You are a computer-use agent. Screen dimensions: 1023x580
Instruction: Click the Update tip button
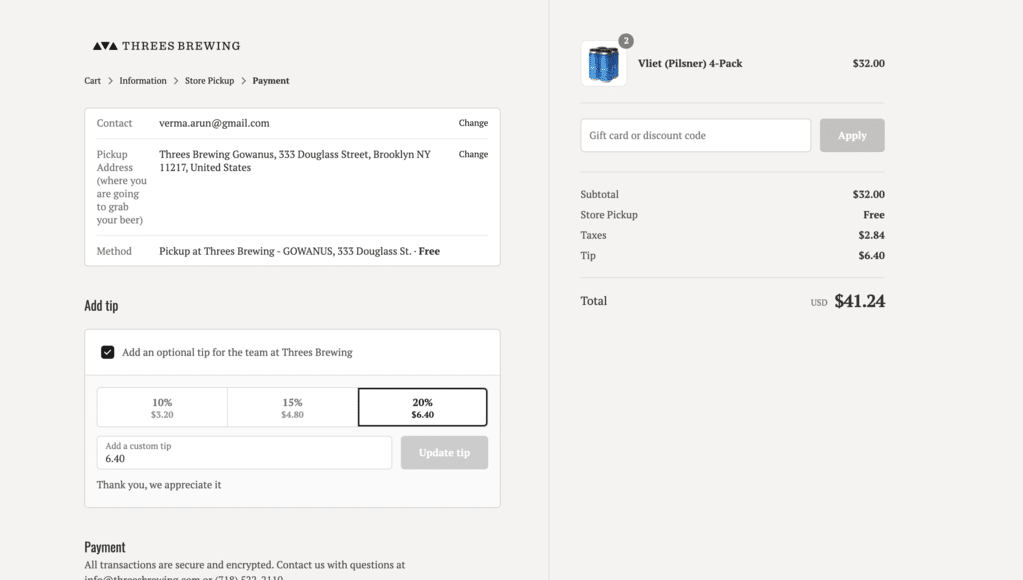coord(444,453)
